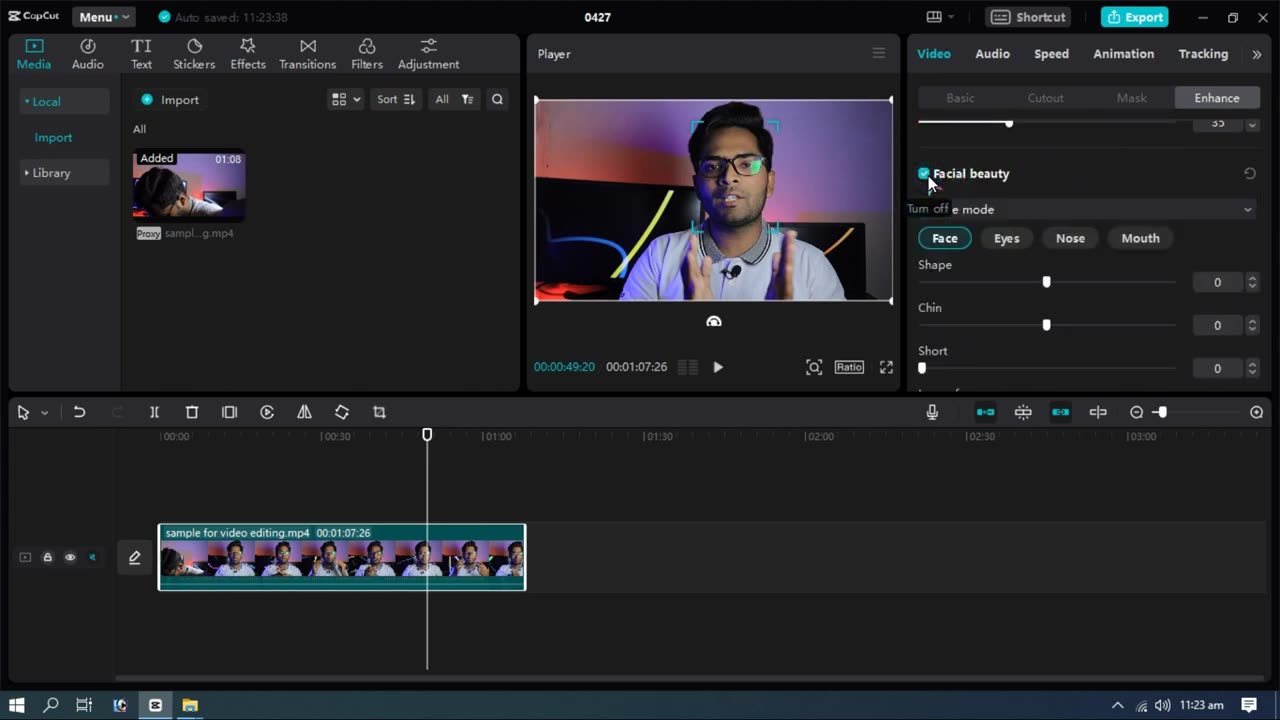Select the Mouth beauty option

coord(1140,238)
